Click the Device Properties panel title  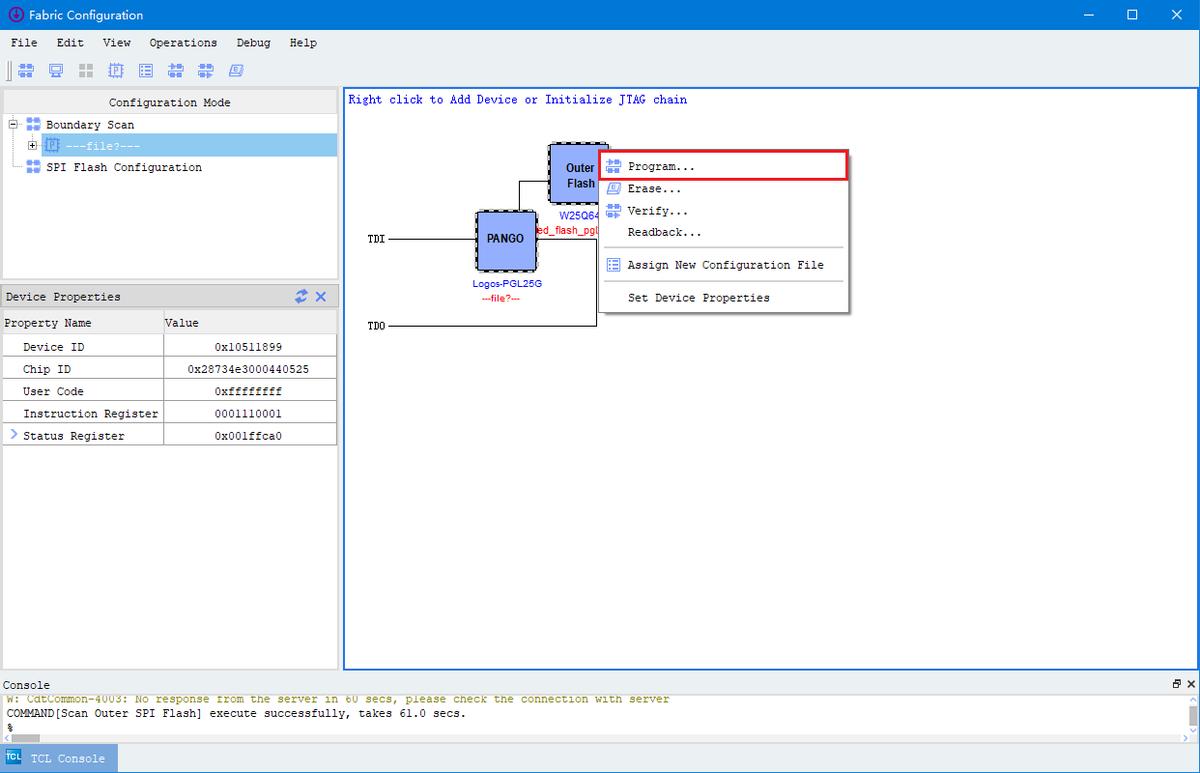coord(62,297)
